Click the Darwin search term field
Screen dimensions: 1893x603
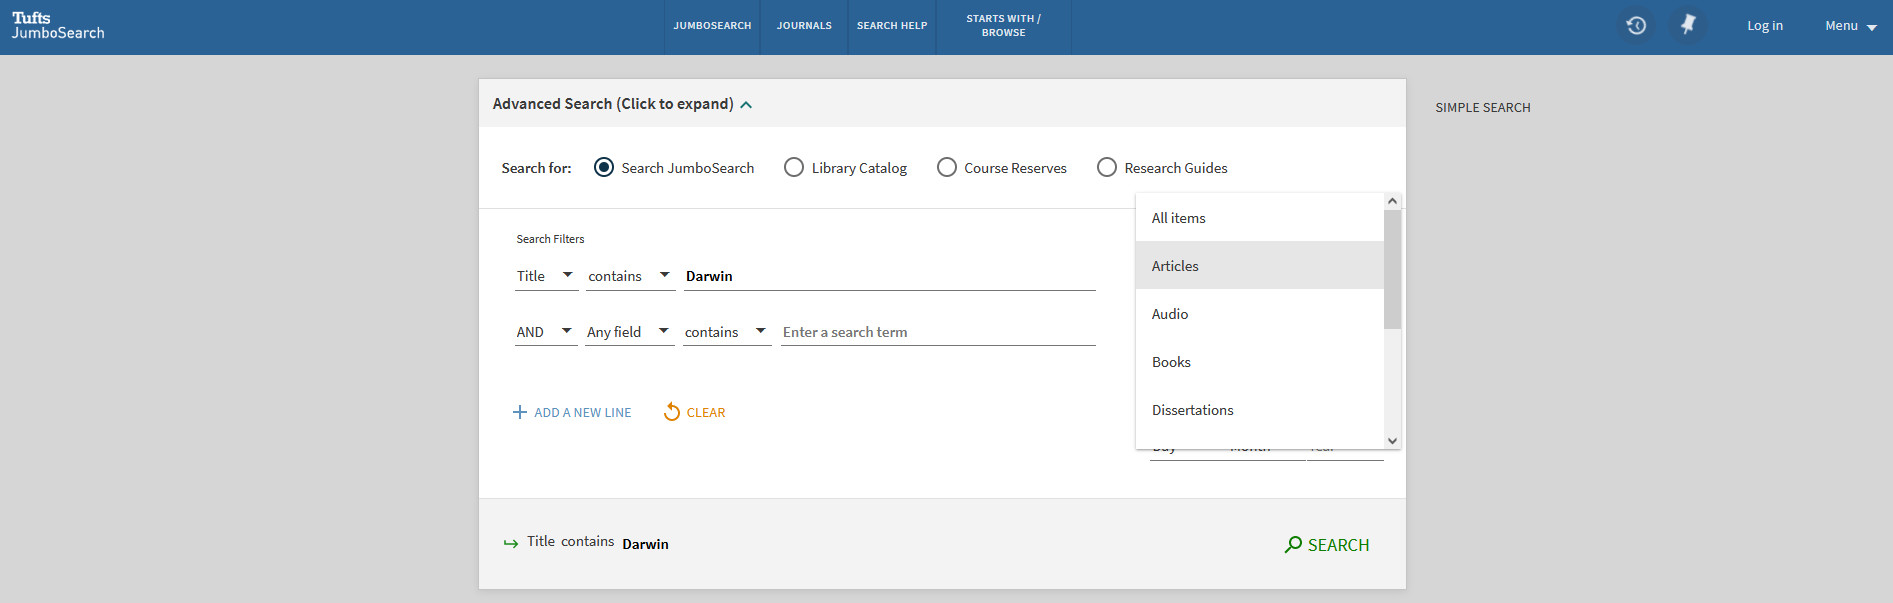click(890, 276)
